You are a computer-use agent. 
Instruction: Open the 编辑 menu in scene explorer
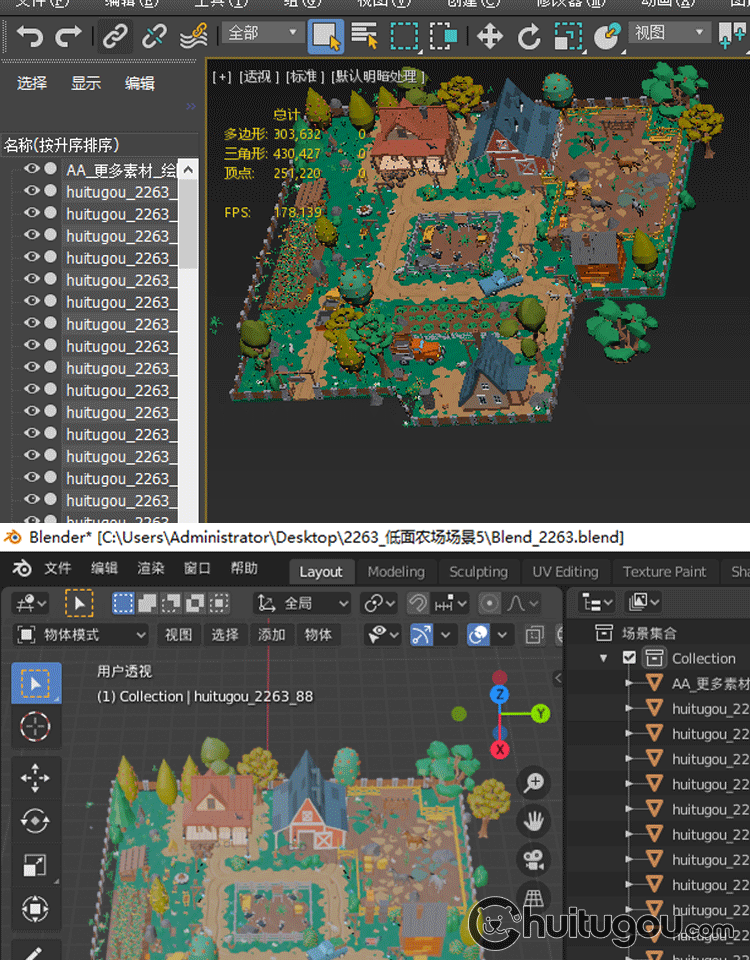[140, 83]
